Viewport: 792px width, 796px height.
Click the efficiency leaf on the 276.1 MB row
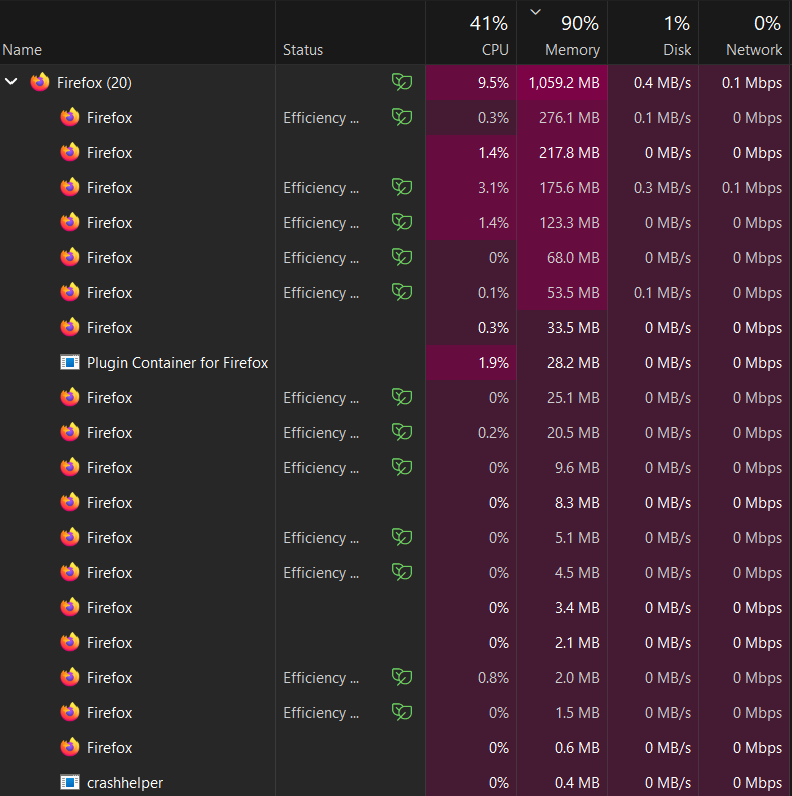tap(401, 117)
